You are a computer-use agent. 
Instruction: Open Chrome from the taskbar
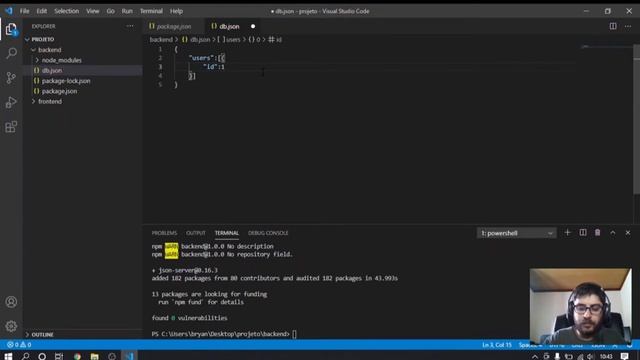77,356
